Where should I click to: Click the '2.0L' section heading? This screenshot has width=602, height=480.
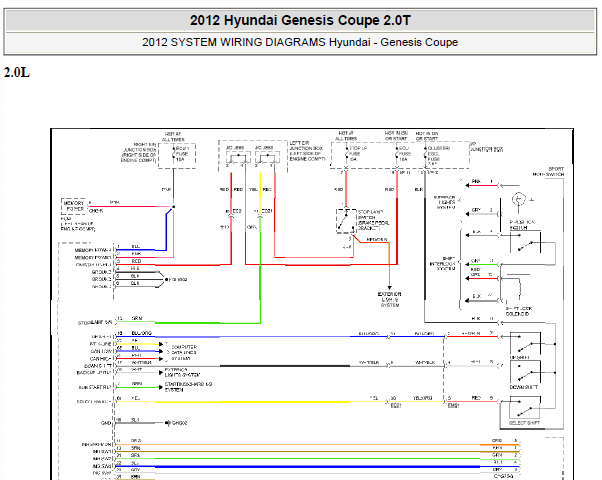pyautogui.click(x=17, y=72)
